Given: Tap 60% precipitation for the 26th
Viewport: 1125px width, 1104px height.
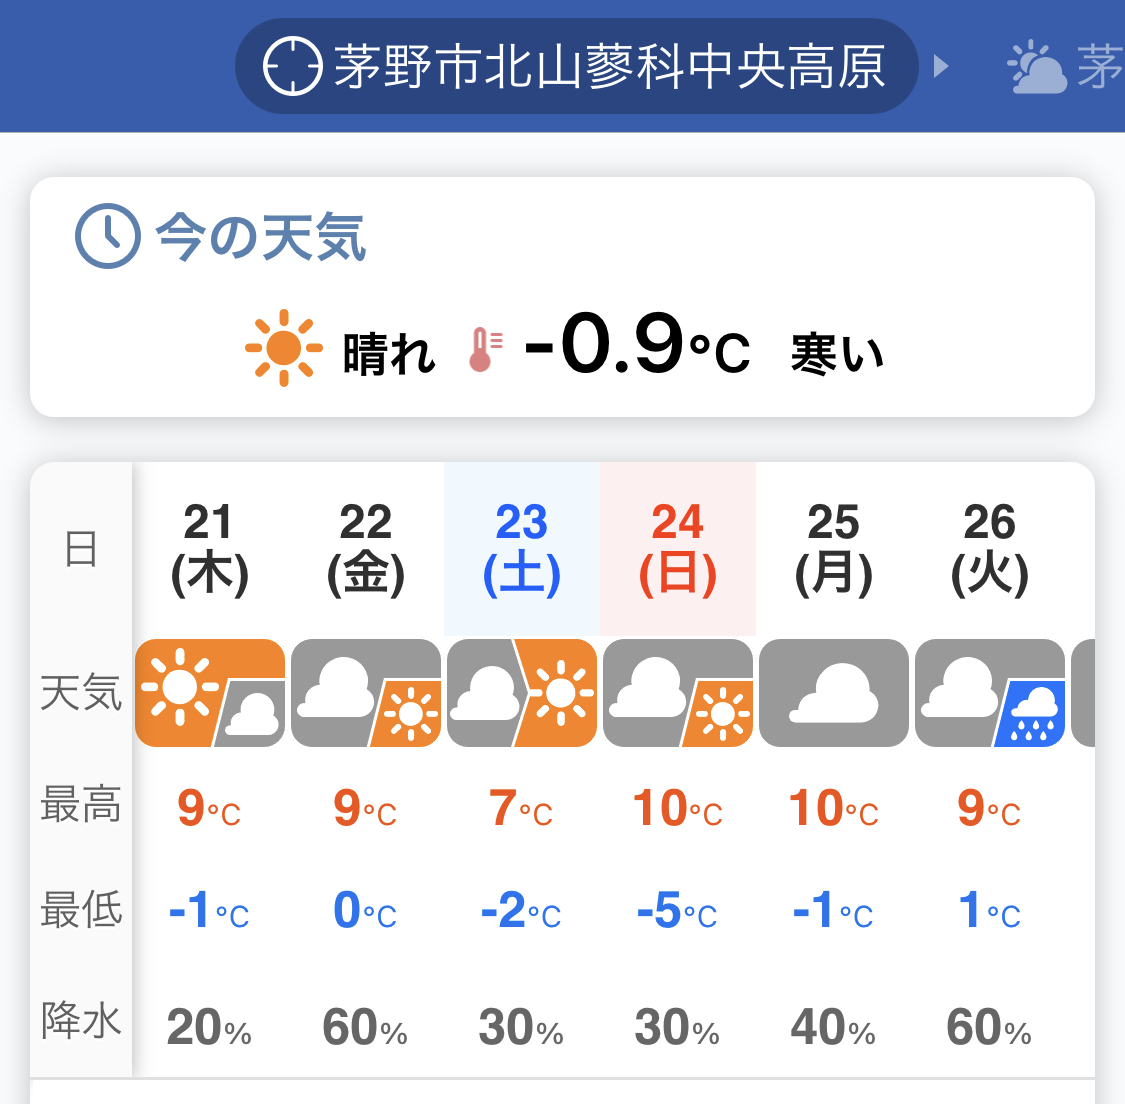Looking at the screenshot, I should 989,1027.
